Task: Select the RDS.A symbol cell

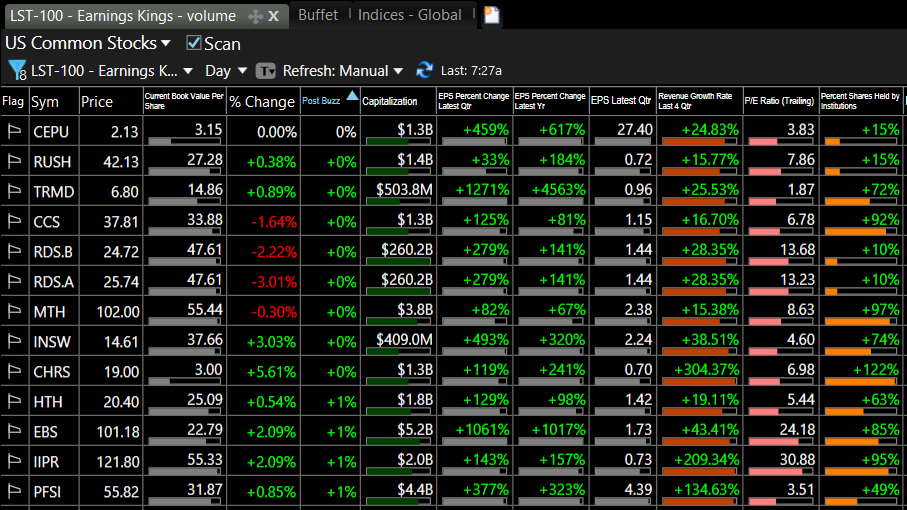Action: point(53,282)
